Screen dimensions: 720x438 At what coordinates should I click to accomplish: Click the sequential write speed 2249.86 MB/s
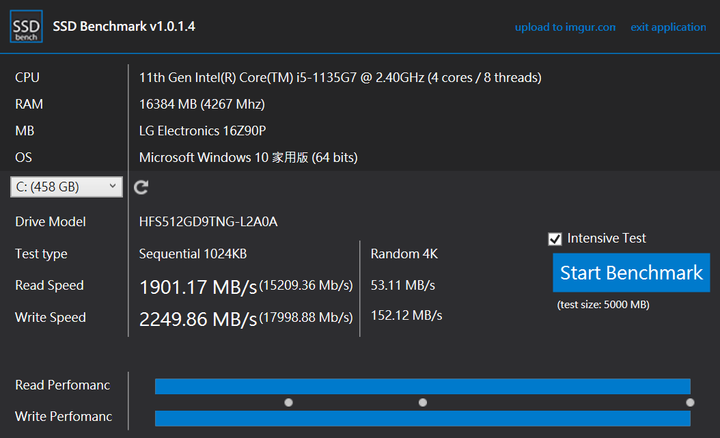pyautogui.click(x=197, y=319)
